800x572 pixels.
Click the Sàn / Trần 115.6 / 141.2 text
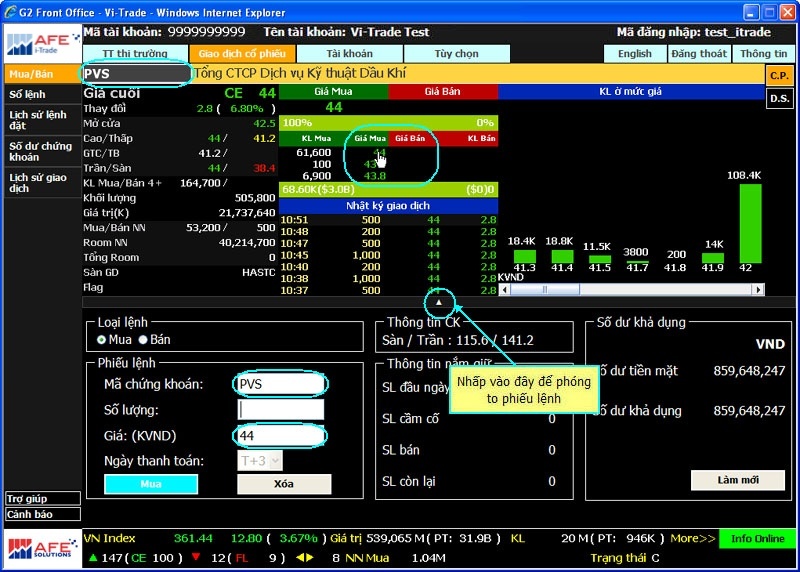458,340
